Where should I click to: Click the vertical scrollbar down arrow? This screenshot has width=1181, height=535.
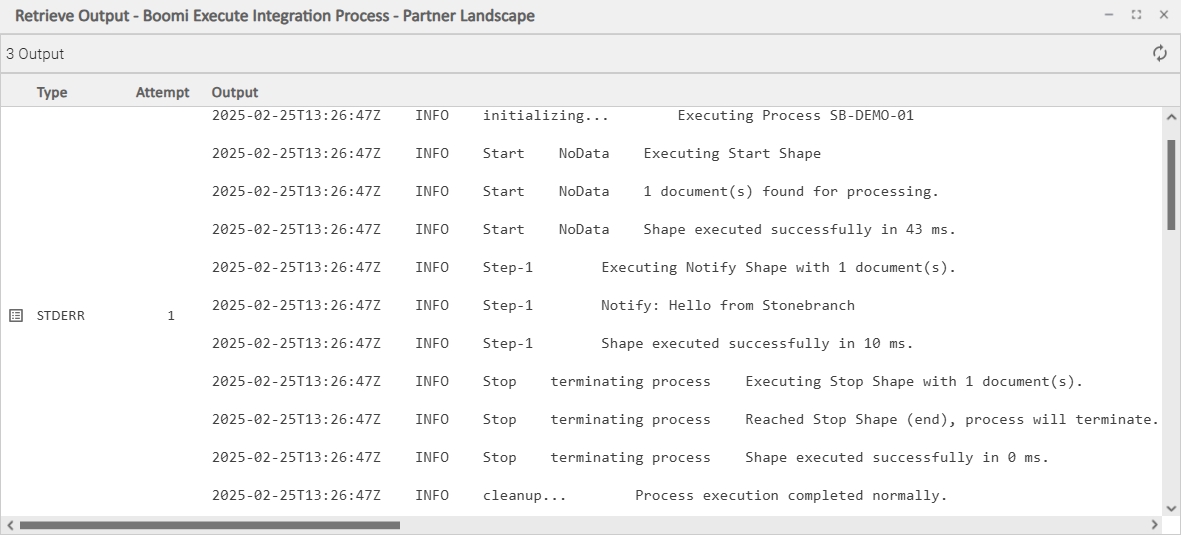tap(1171, 508)
